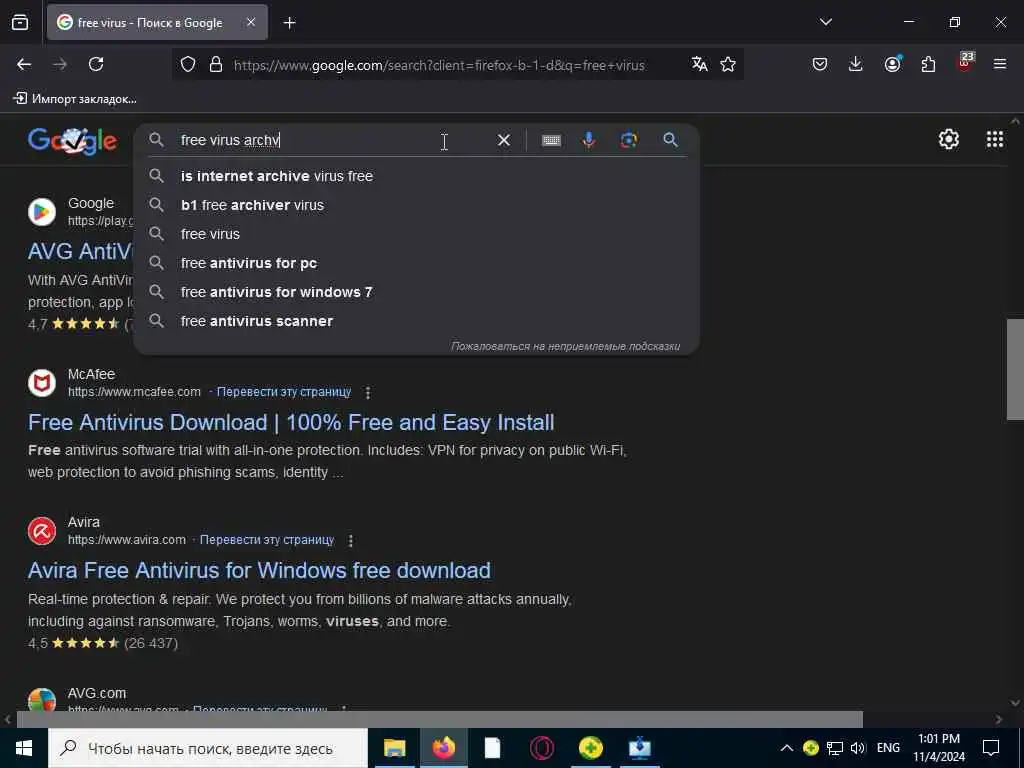Open Windows Start menu
The width and height of the screenshot is (1024, 768).
click(24, 748)
